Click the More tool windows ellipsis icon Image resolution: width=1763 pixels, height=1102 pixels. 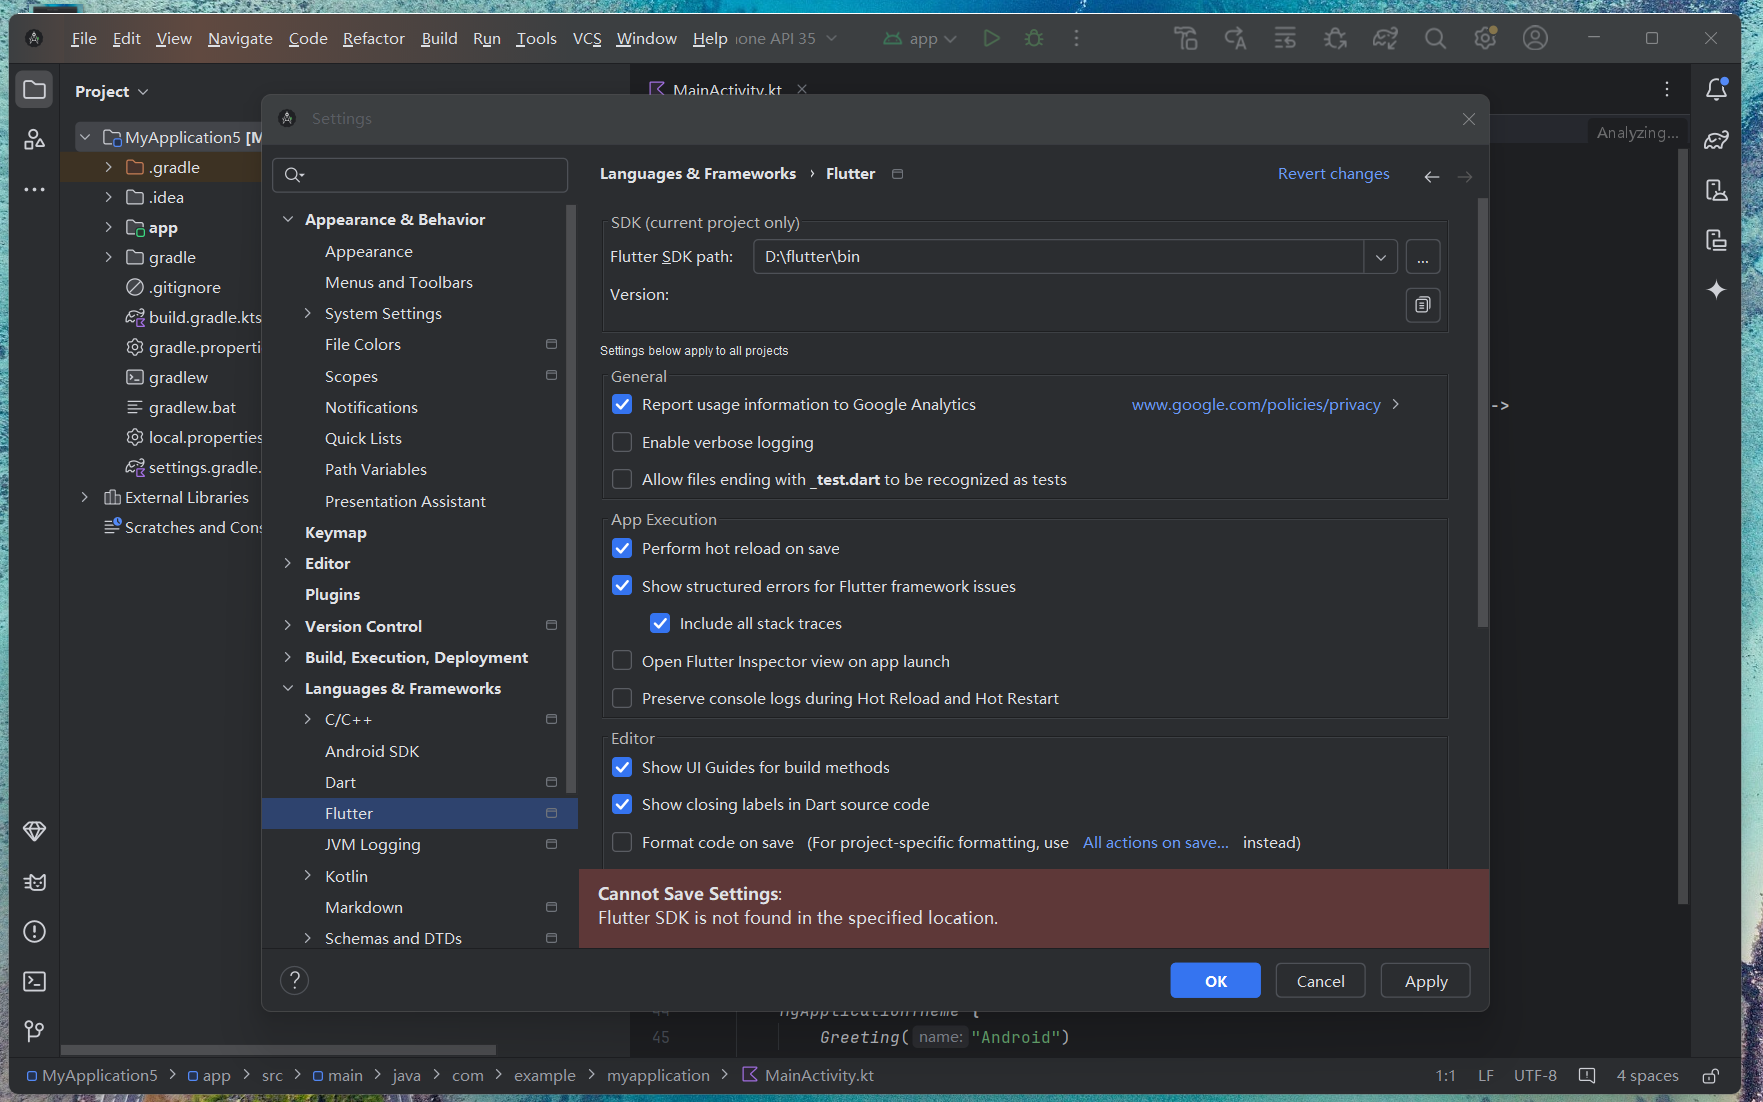(35, 189)
